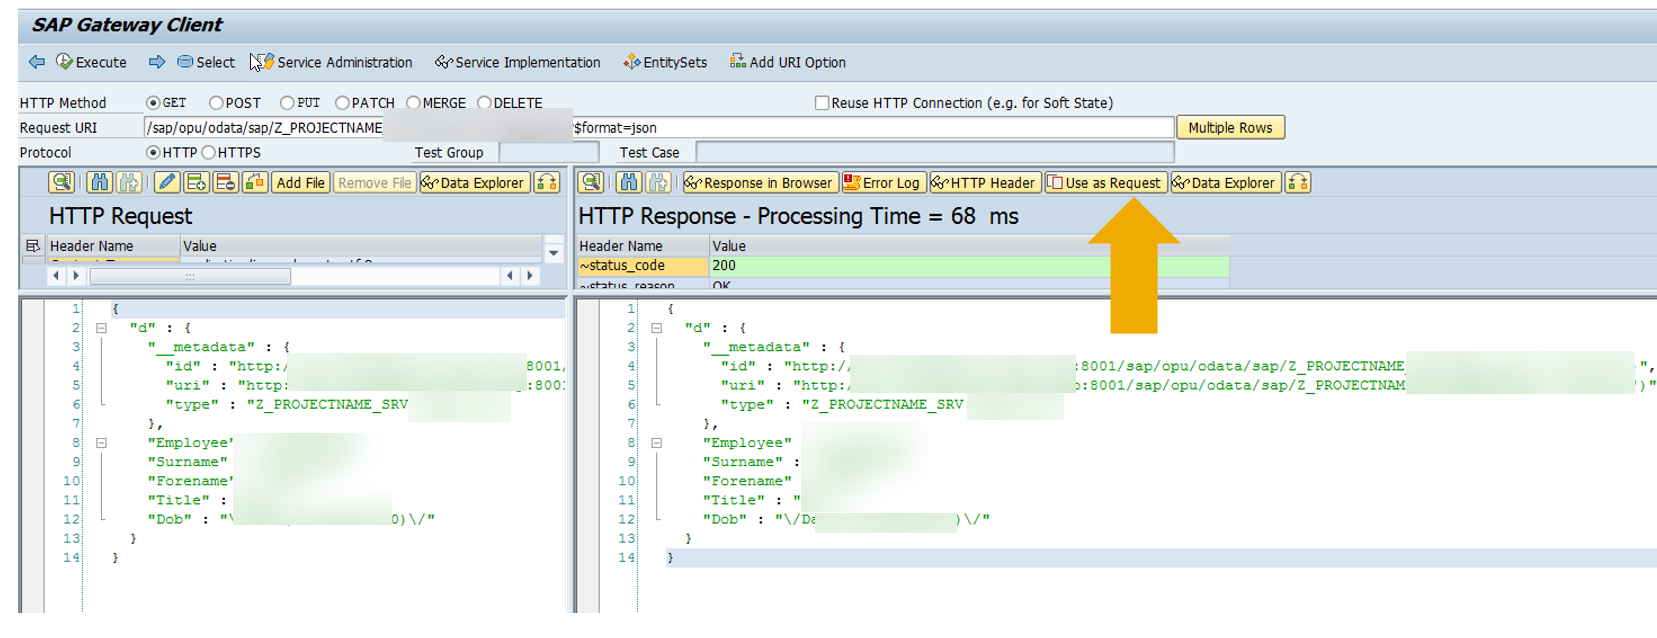
Task: Click the details magnifier icon in HTTP Response toolbar
Action: (x=591, y=183)
